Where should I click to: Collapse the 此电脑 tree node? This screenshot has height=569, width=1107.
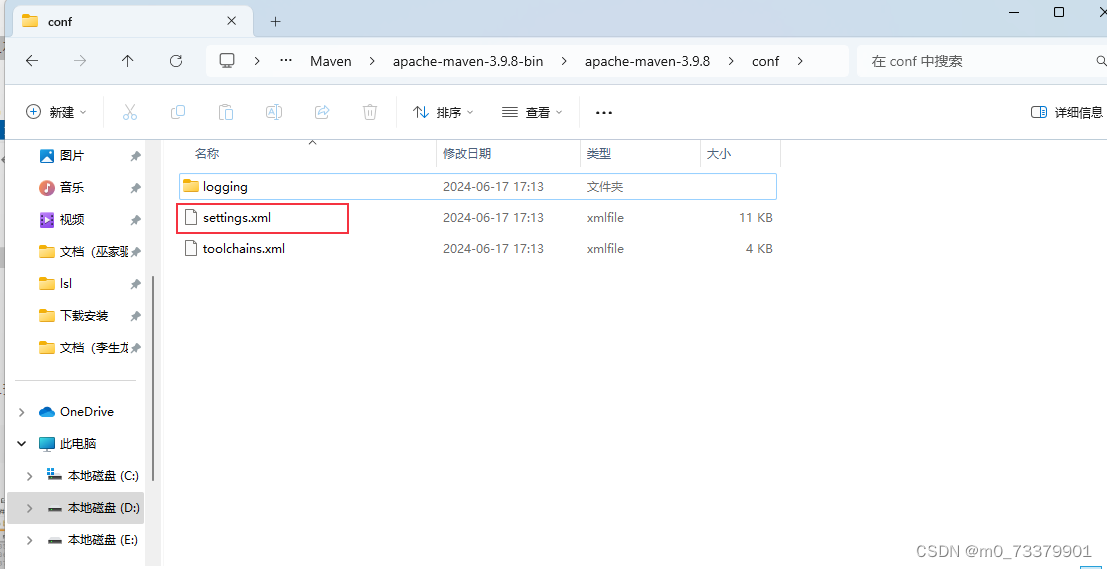point(22,443)
